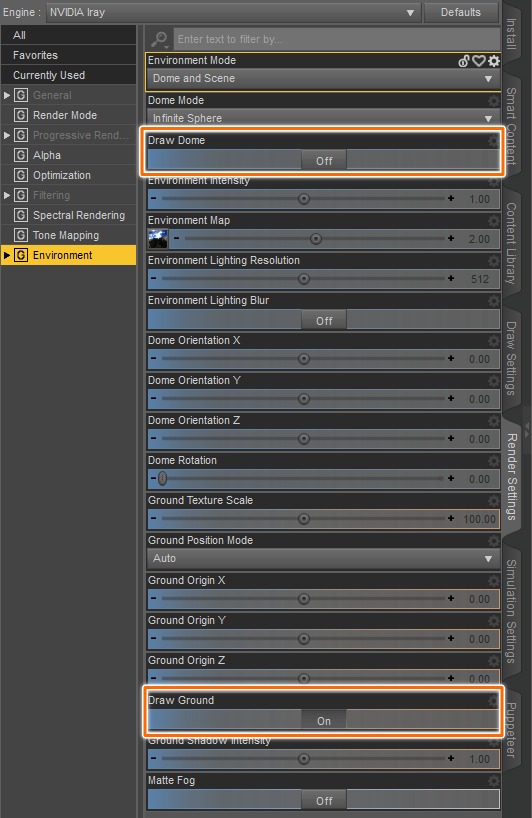Click the G icon beside Environment
This screenshot has width=532, height=818.
(x=21, y=255)
